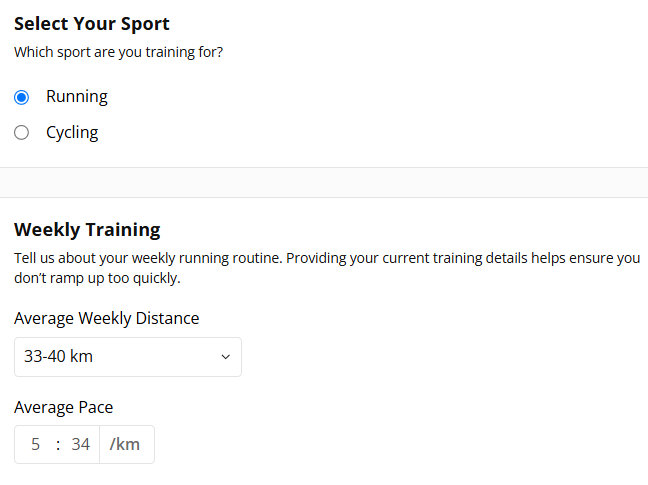This screenshot has width=648, height=485.
Task: Select the Running radio button
Action: (x=22, y=97)
